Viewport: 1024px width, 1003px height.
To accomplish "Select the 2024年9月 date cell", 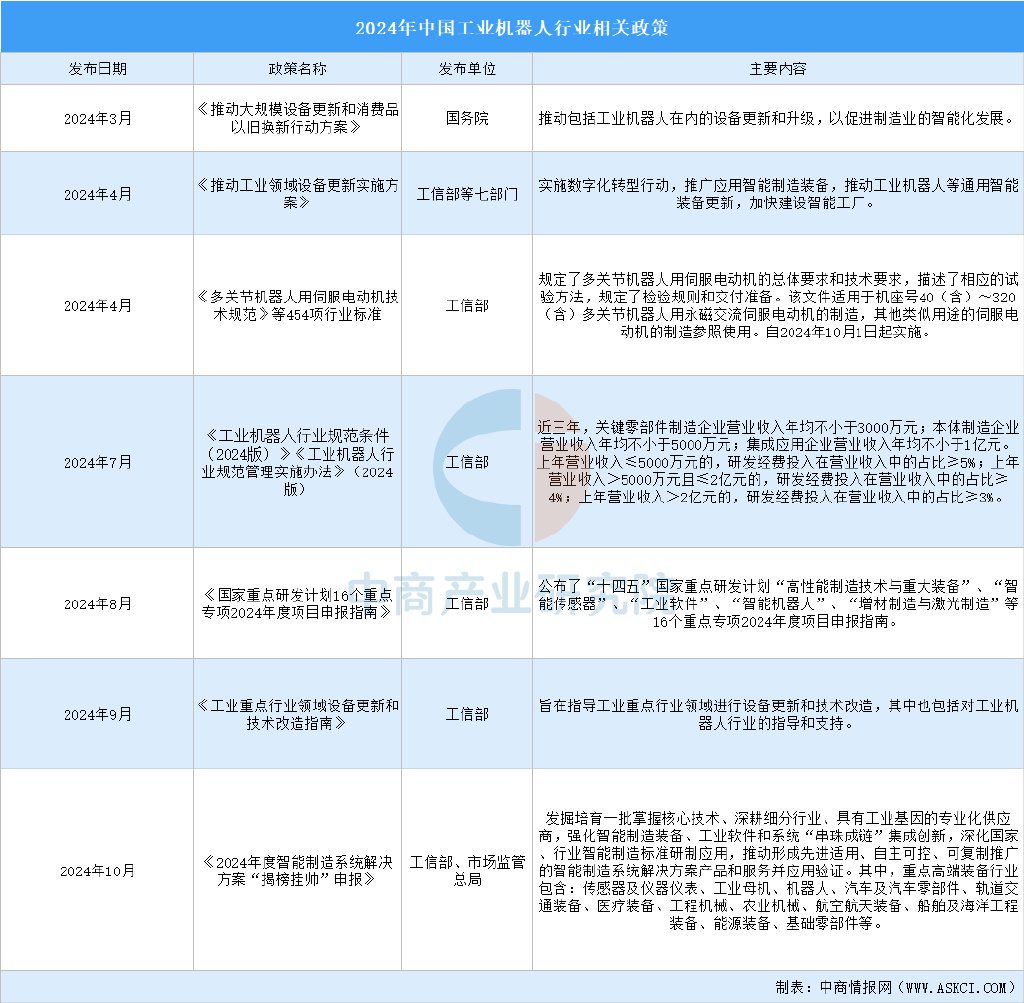I will (x=97, y=714).
